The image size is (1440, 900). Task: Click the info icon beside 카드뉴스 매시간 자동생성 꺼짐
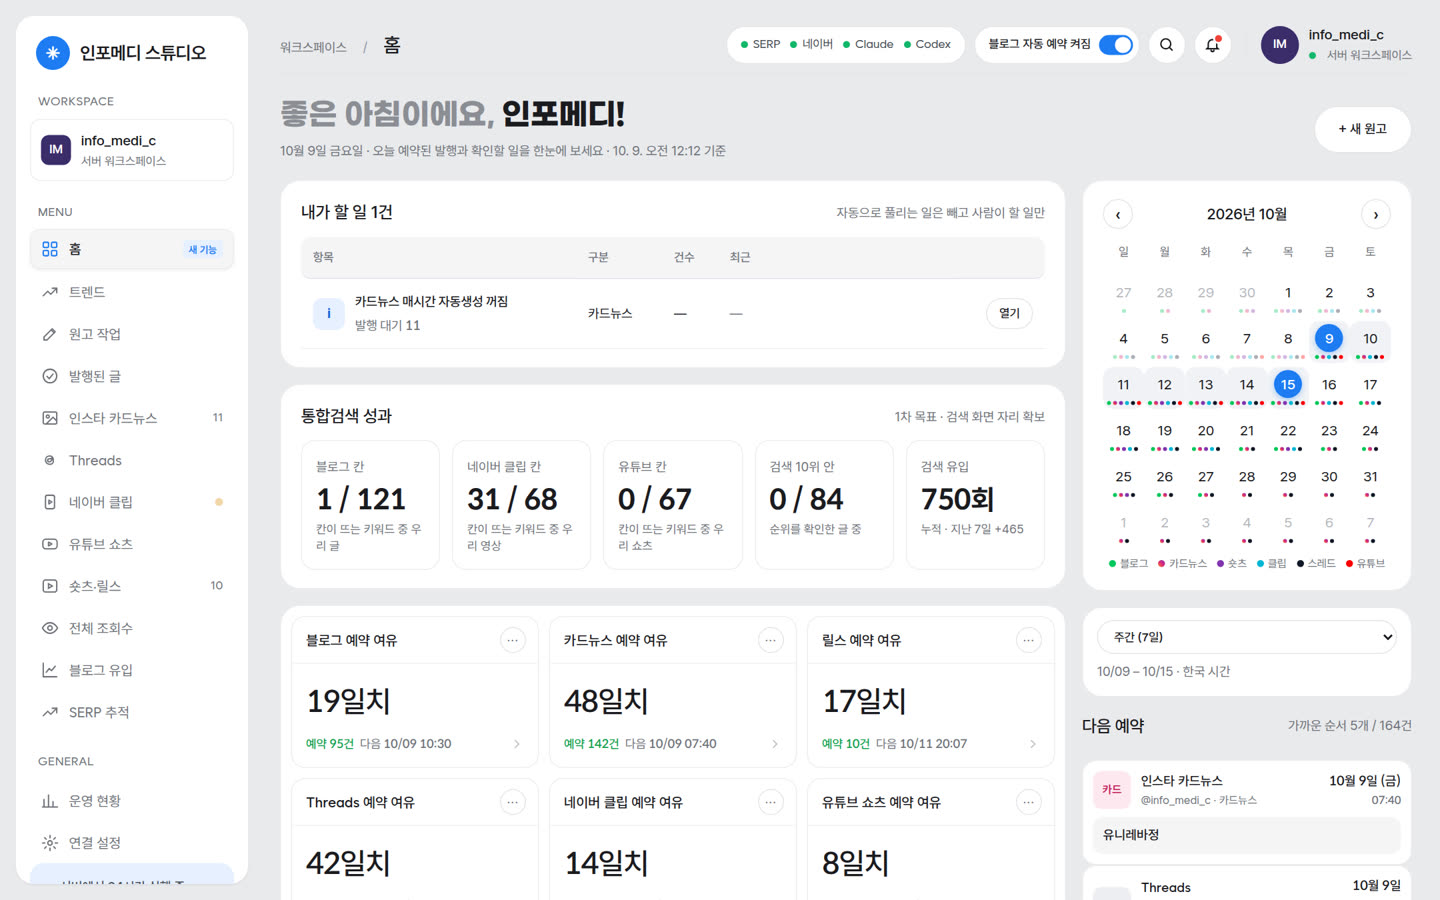click(x=329, y=314)
